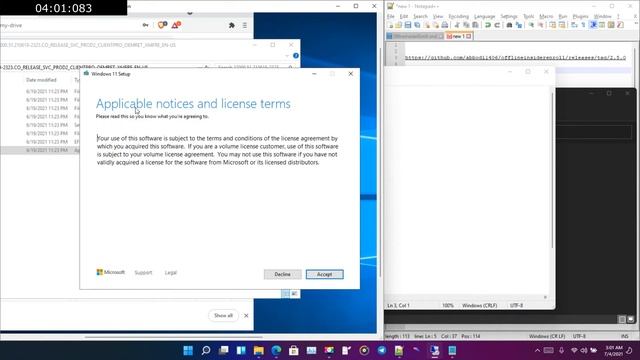Open Notepad++ Language menu
Image resolution: width=640 pixels, height=360 pixels.
tap(484, 16)
